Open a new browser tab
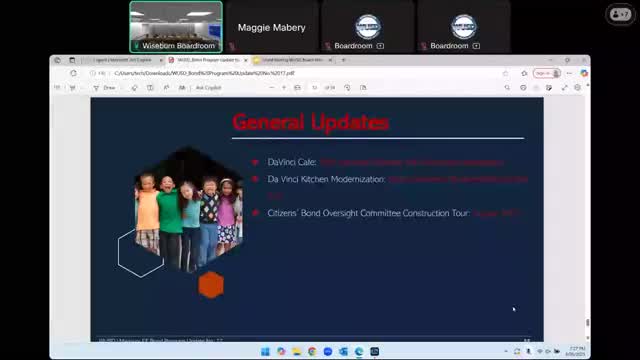The width and height of the screenshot is (640, 360). coord(344,60)
